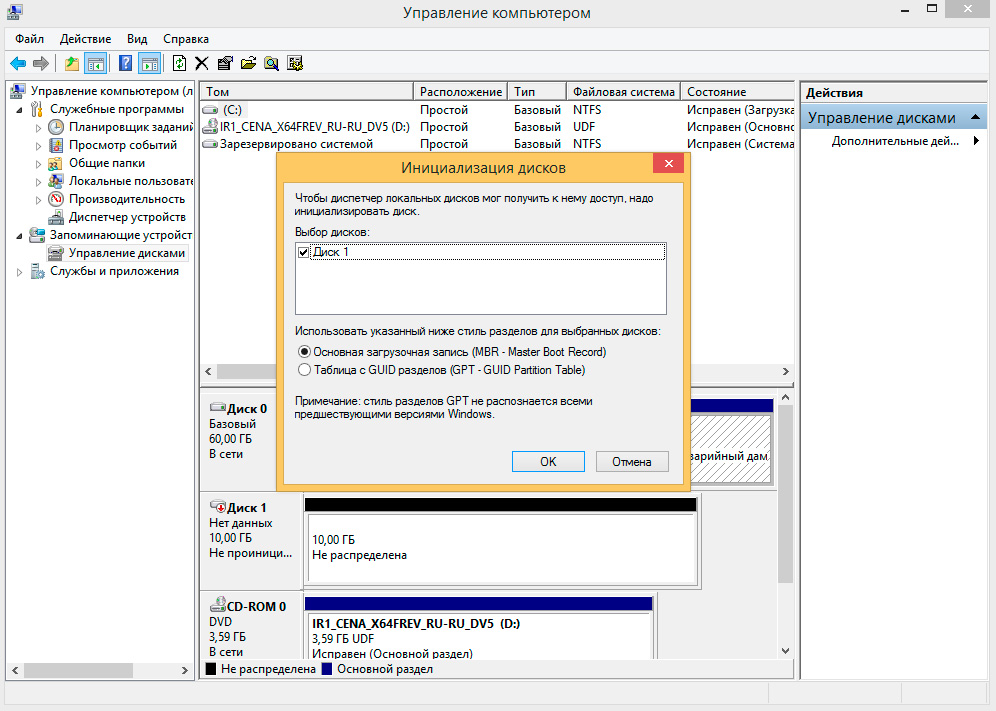Click the Управление дисками tree icon

(56, 253)
